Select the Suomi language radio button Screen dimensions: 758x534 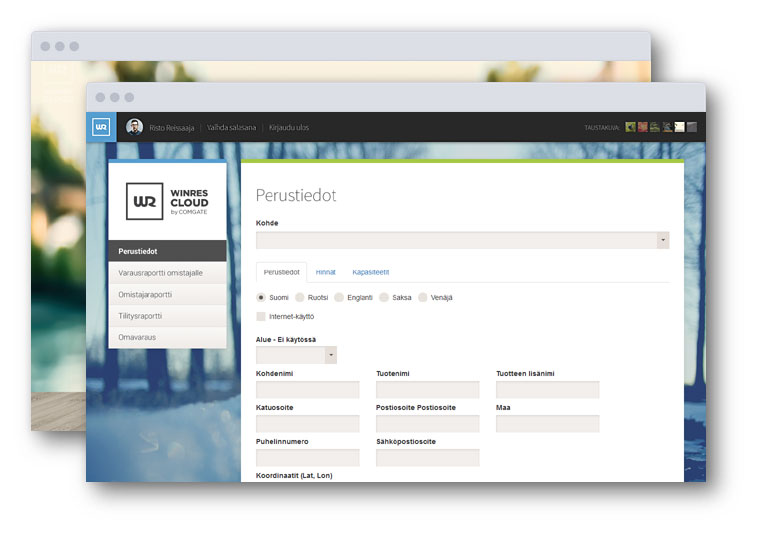(261, 297)
